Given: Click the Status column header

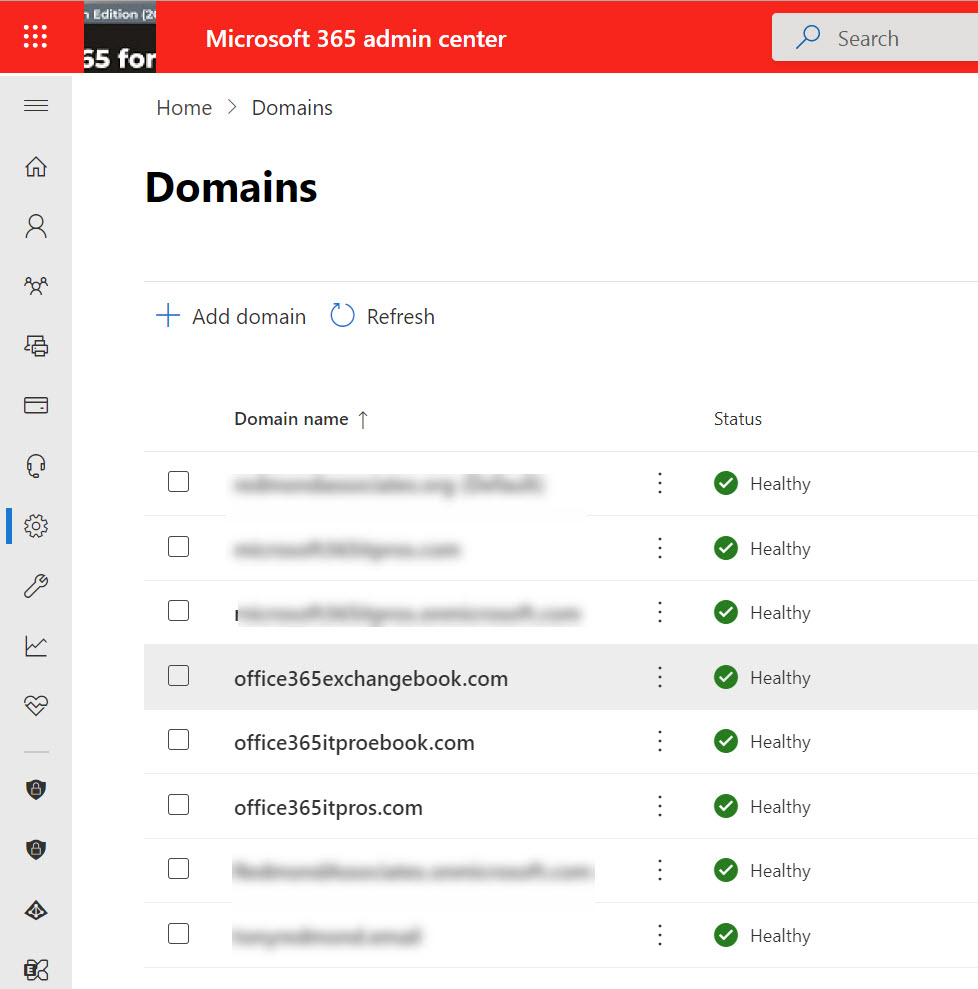Looking at the screenshot, I should coord(737,419).
